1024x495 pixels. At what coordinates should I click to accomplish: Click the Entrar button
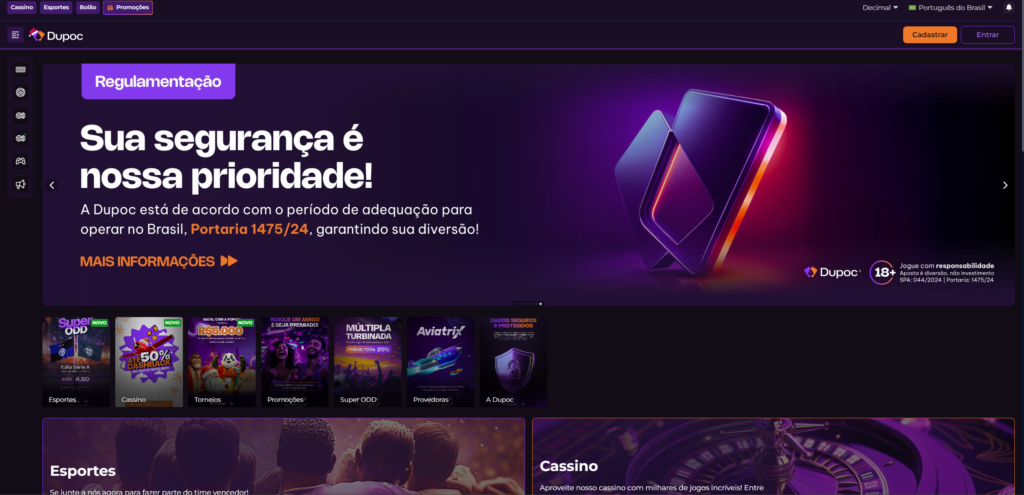pyautogui.click(x=987, y=35)
